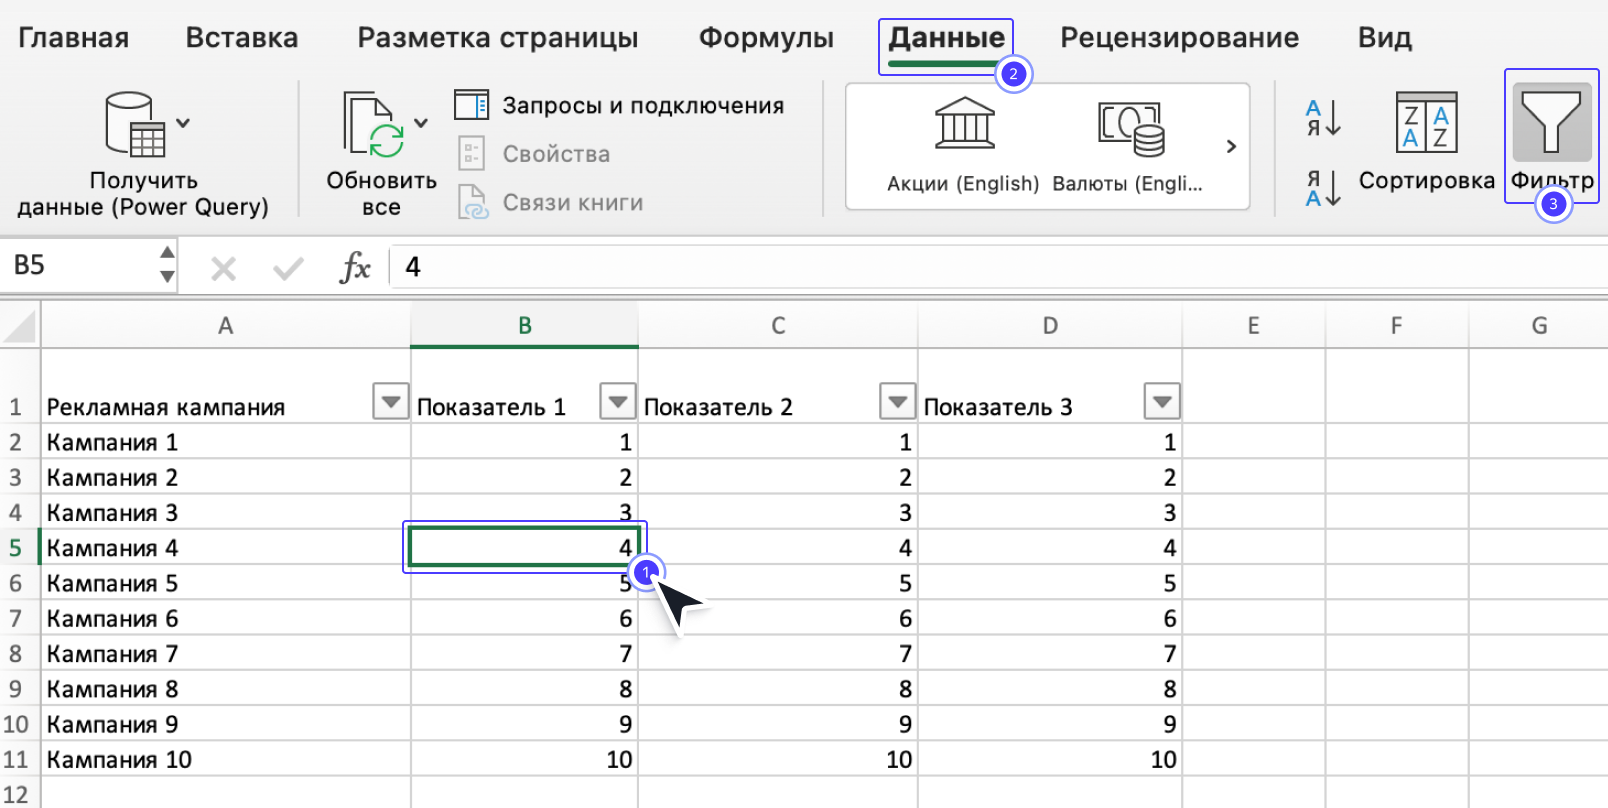1608x808 pixels.
Task: Click the Свойства button
Action: pyautogui.click(x=534, y=154)
